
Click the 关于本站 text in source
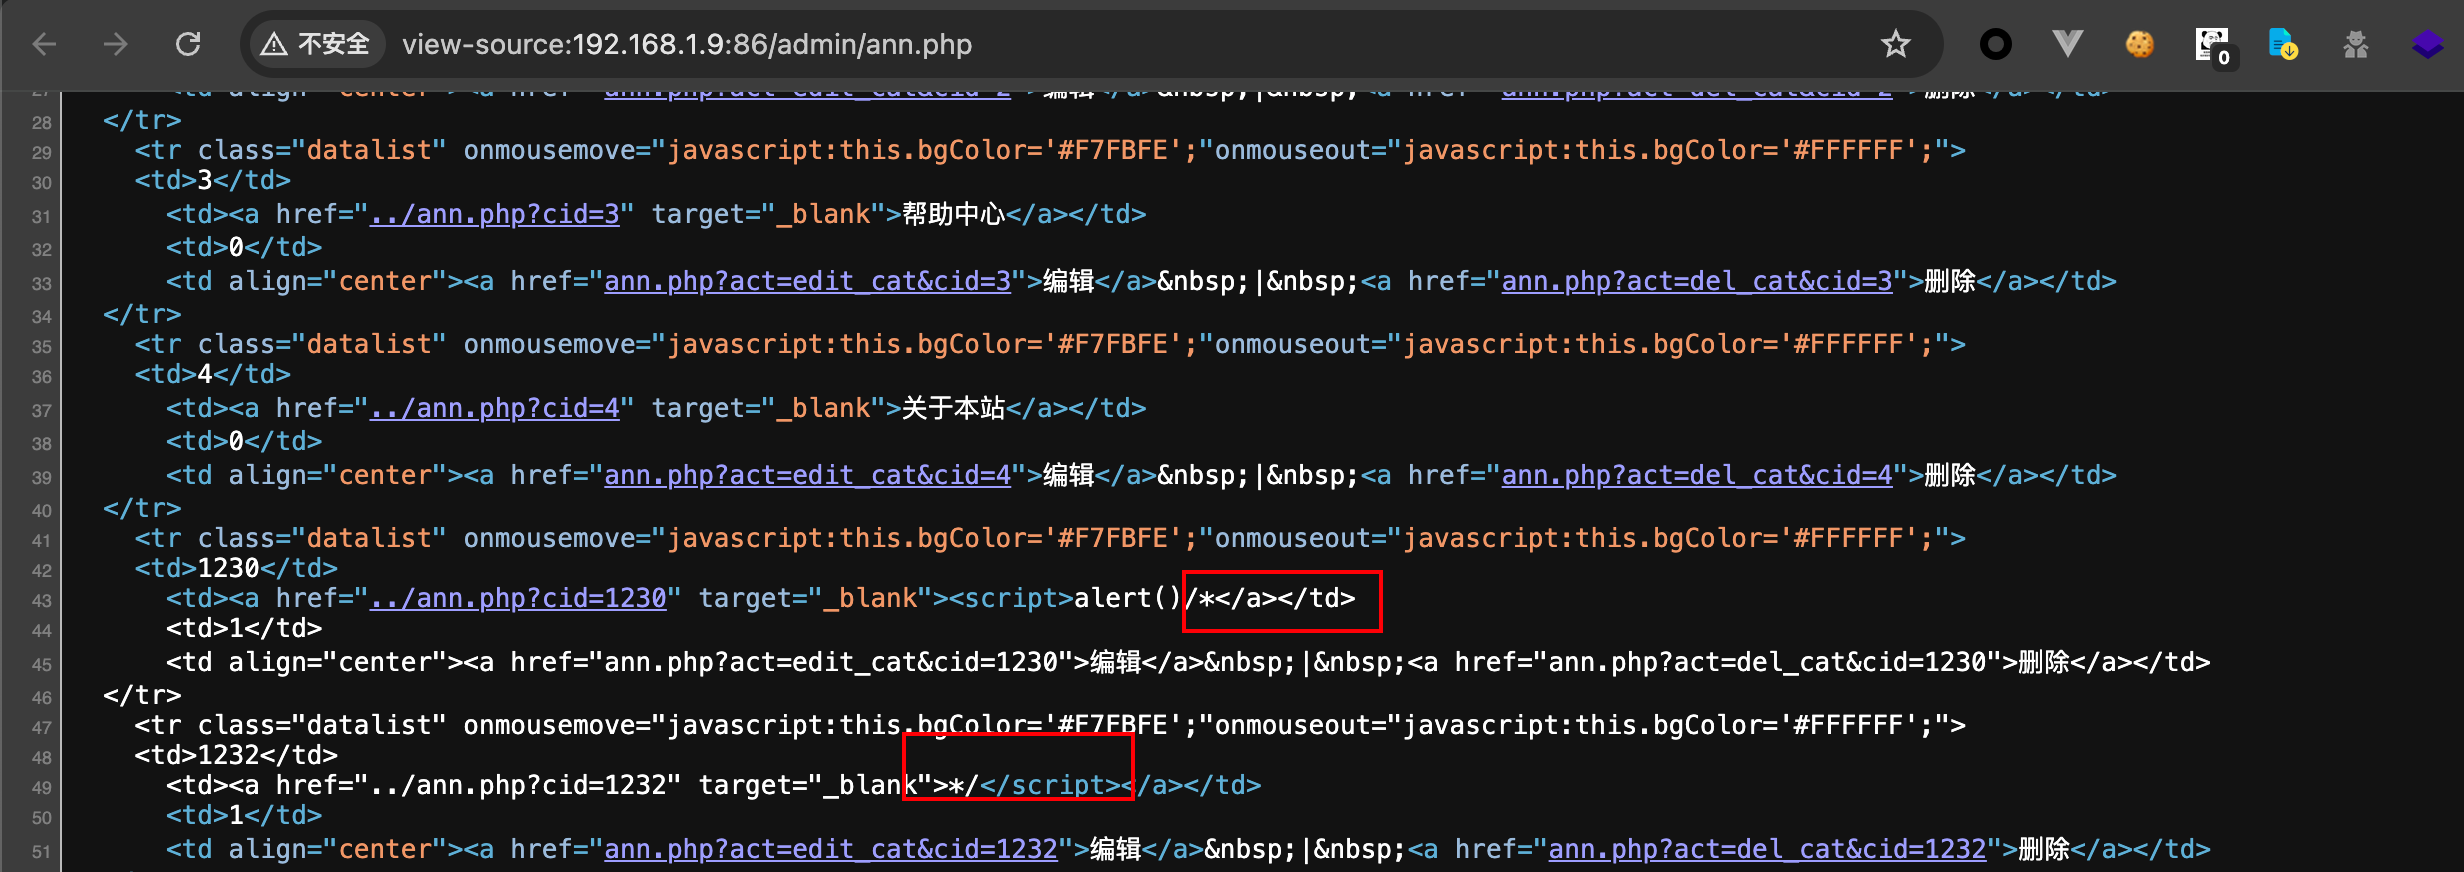[x=954, y=408]
